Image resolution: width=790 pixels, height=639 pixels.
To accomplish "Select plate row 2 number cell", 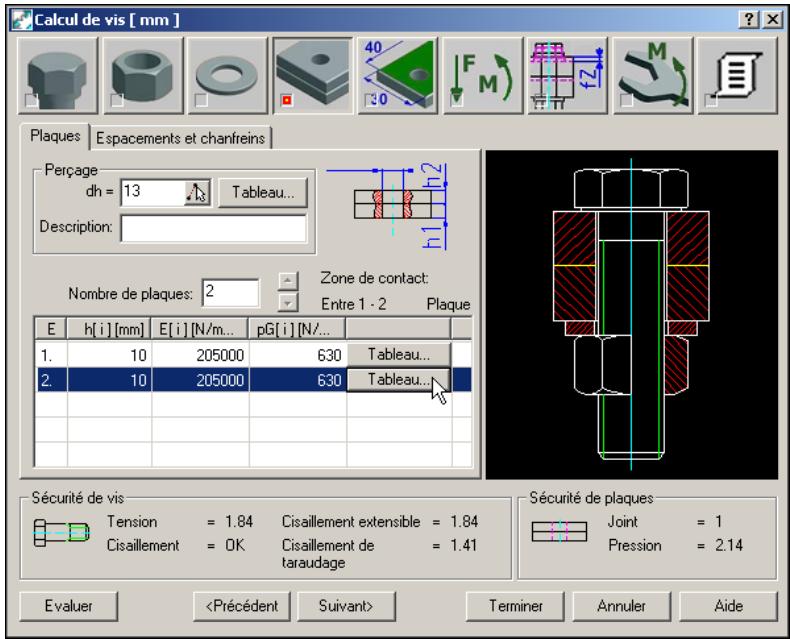I will click(51, 380).
